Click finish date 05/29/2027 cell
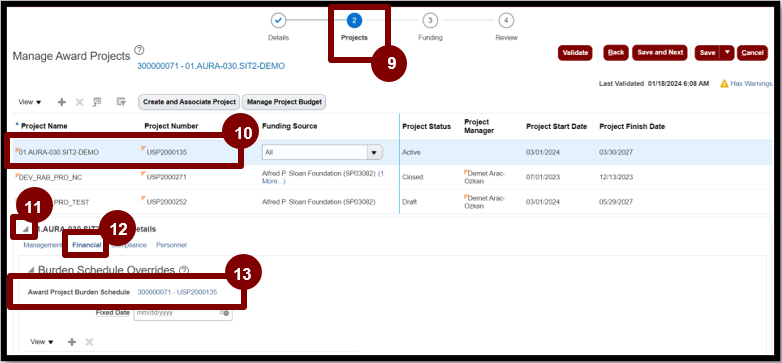Screen dimensions: 782x363 pos(616,202)
